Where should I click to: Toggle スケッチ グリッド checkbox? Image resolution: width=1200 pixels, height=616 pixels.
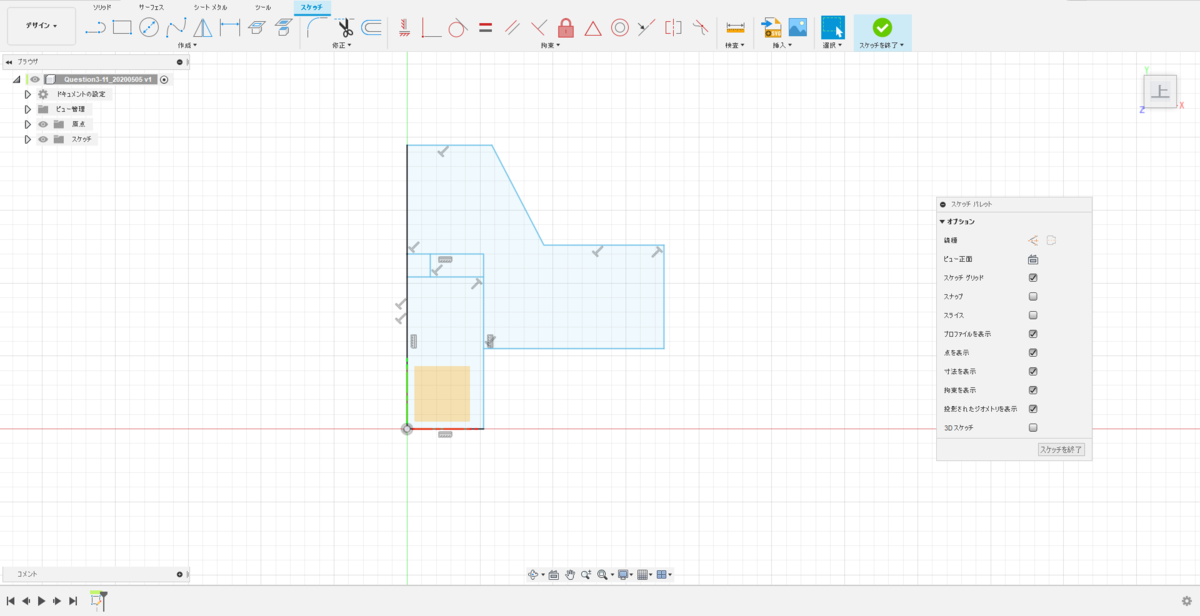(1033, 278)
